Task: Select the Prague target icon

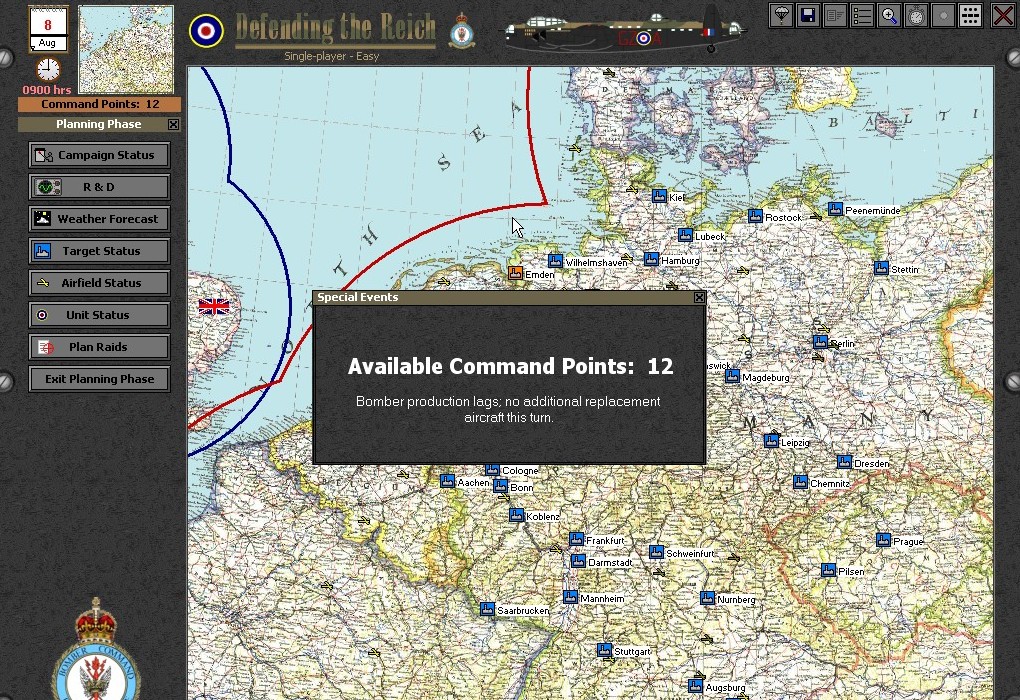Action: [883, 540]
